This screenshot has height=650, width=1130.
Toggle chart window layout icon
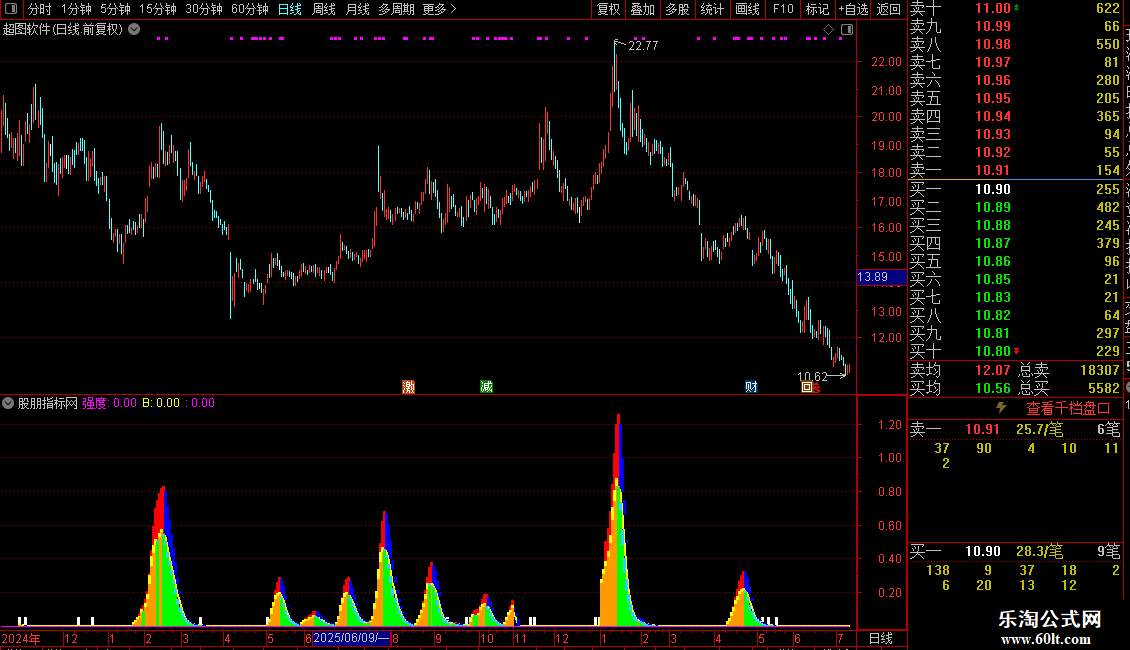(x=847, y=30)
